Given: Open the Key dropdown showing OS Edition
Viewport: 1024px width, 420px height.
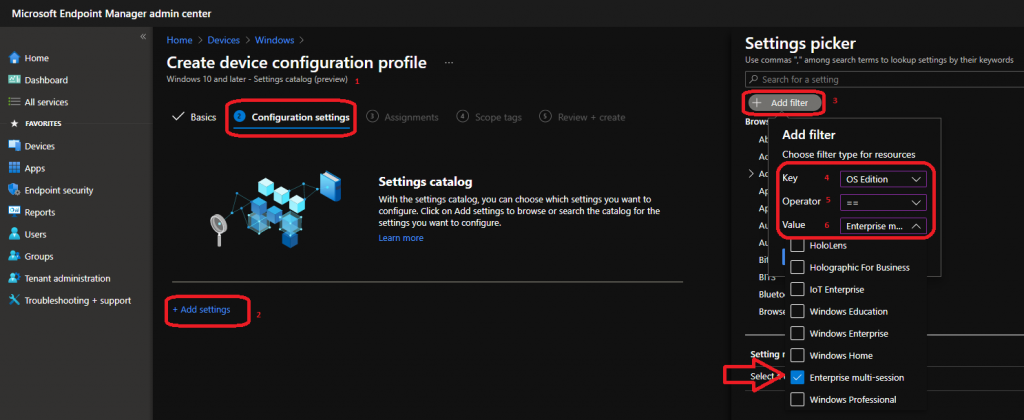Looking at the screenshot, I should tap(883, 179).
